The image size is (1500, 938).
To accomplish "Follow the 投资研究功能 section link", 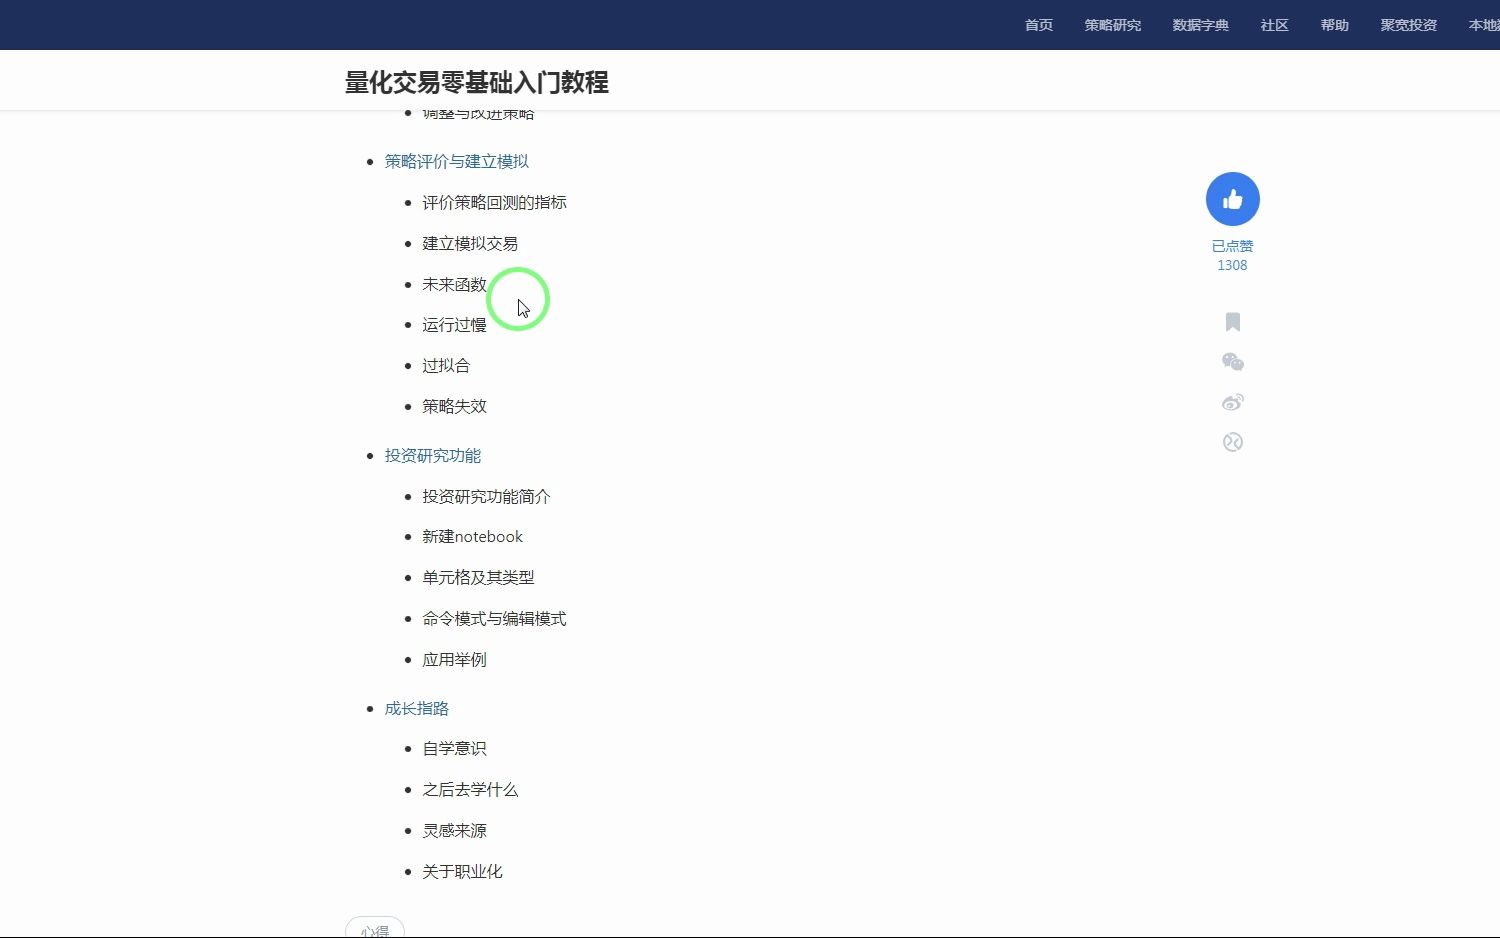I will 433,455.
